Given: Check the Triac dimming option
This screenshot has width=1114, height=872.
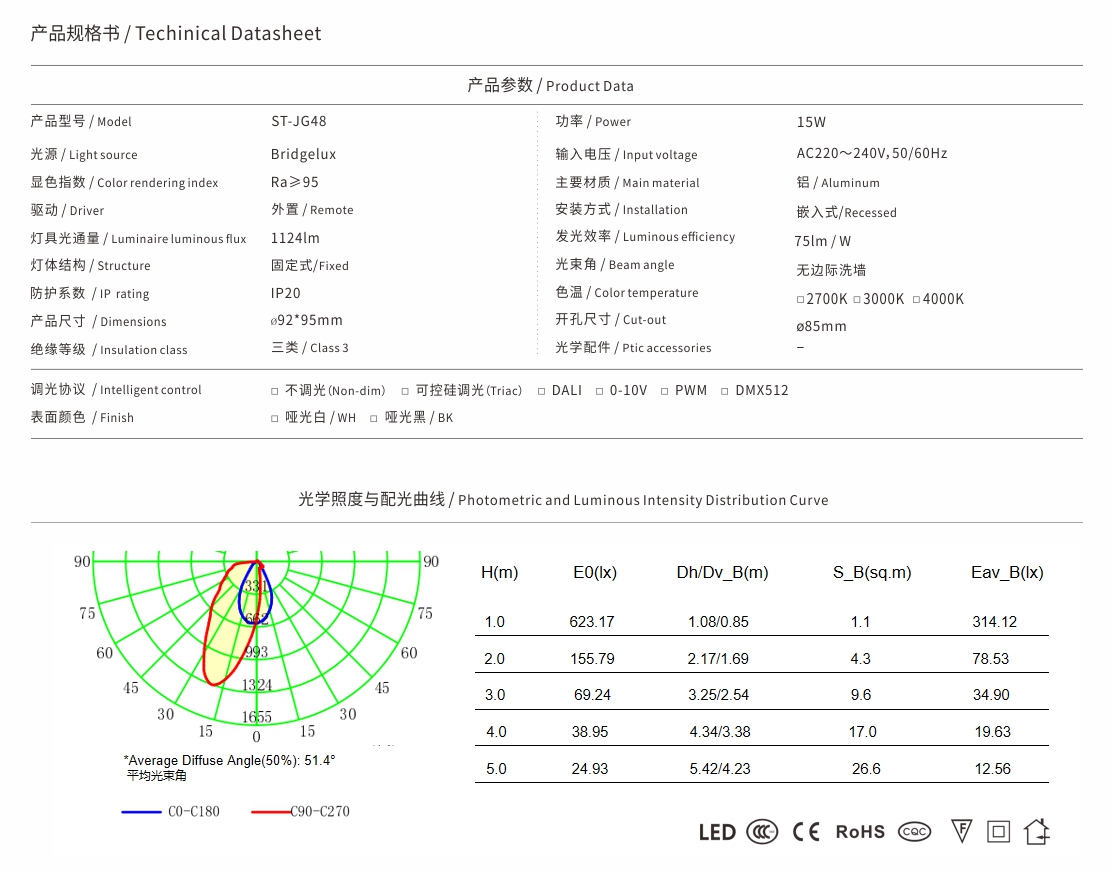Looking at the screenshot, I should click(405, 392).
